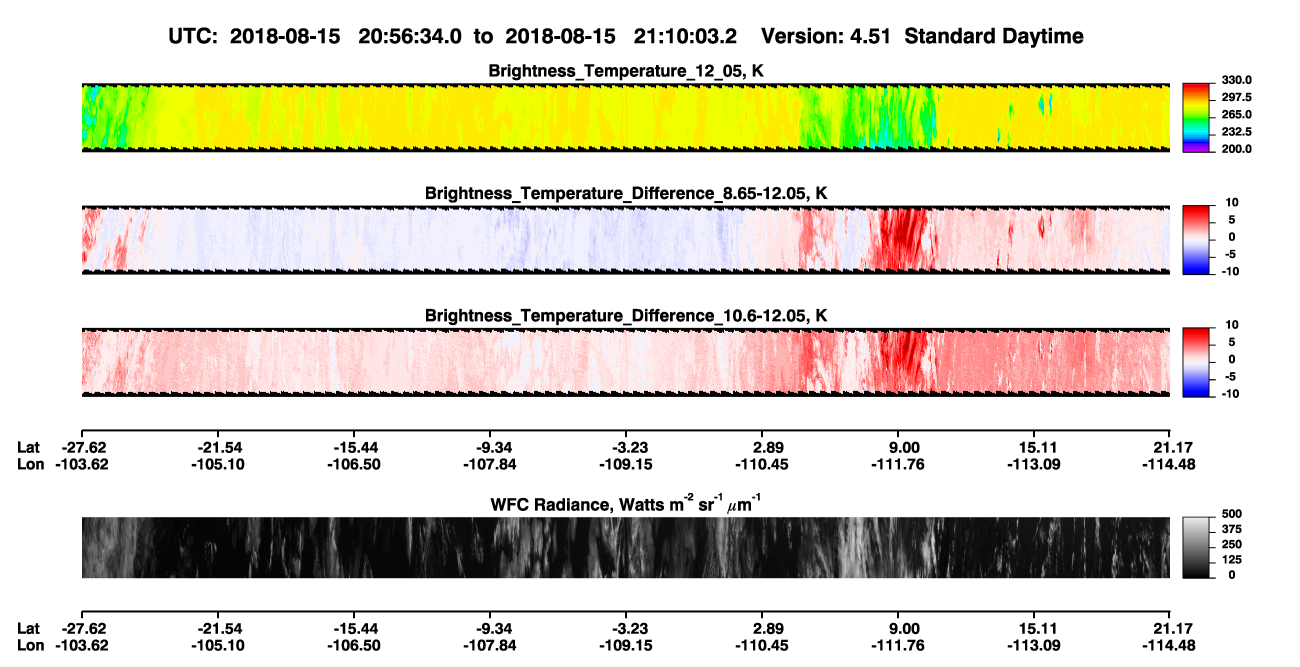
Task: Select the 'WFC Radiance' panel title
Action: [x=626, y=503]
